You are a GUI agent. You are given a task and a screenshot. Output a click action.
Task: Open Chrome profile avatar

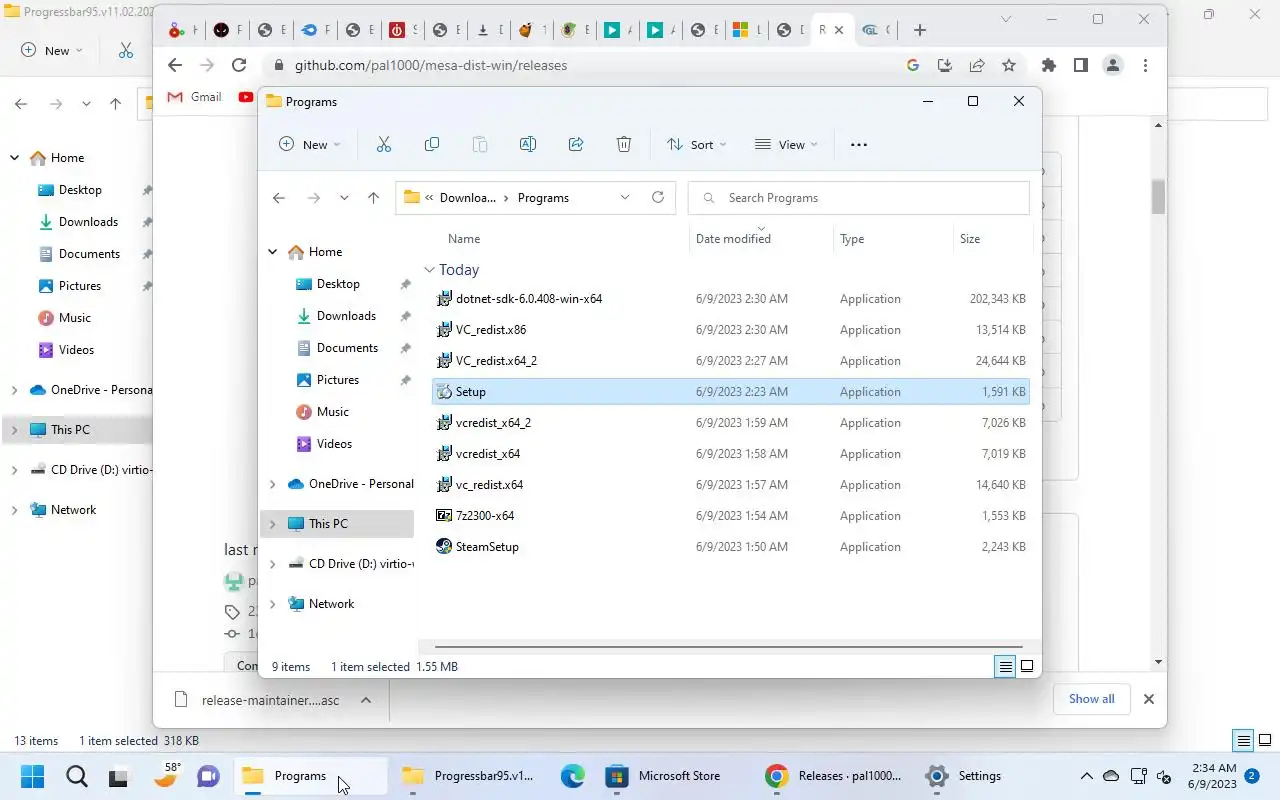click(x=1113, y=65)
